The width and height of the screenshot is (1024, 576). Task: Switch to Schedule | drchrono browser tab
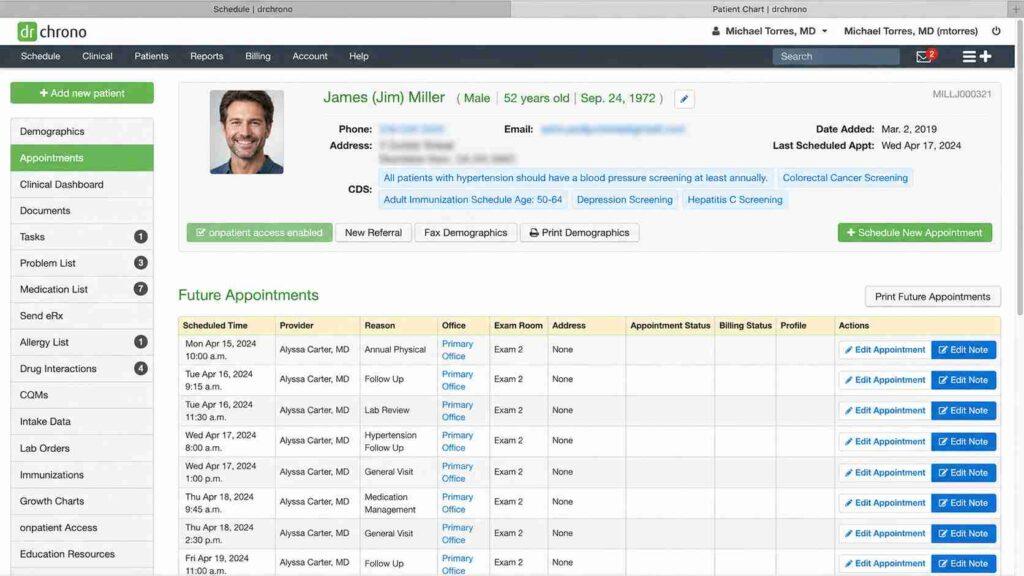253,9
